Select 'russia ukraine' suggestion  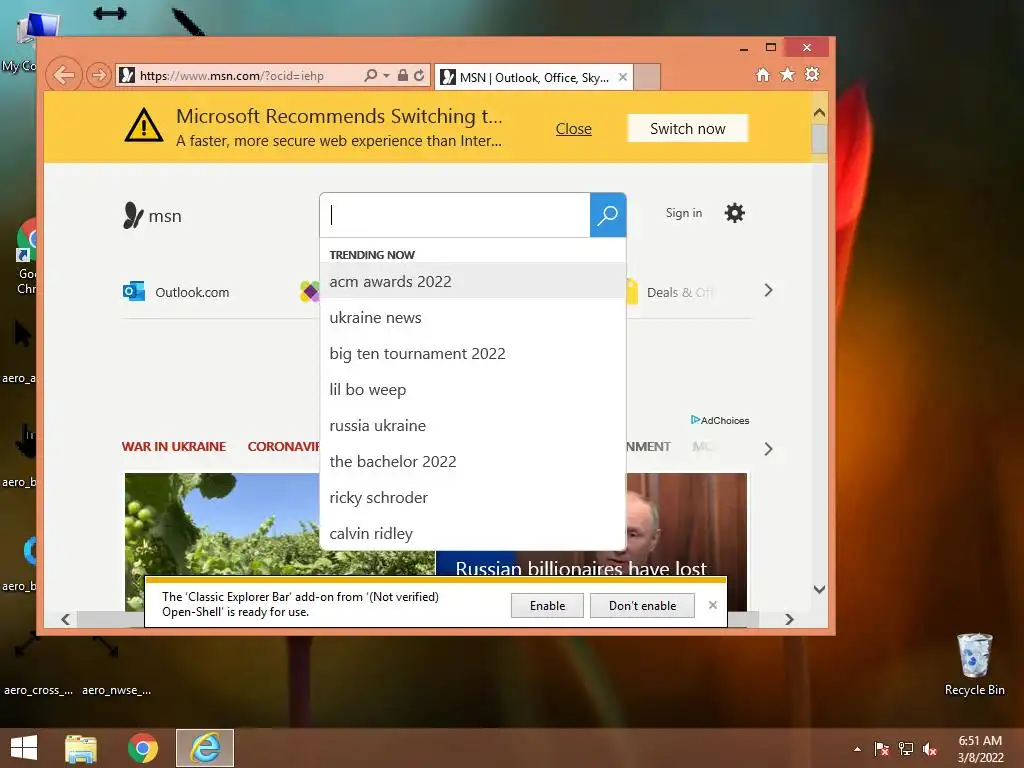[x=473, y=425]
